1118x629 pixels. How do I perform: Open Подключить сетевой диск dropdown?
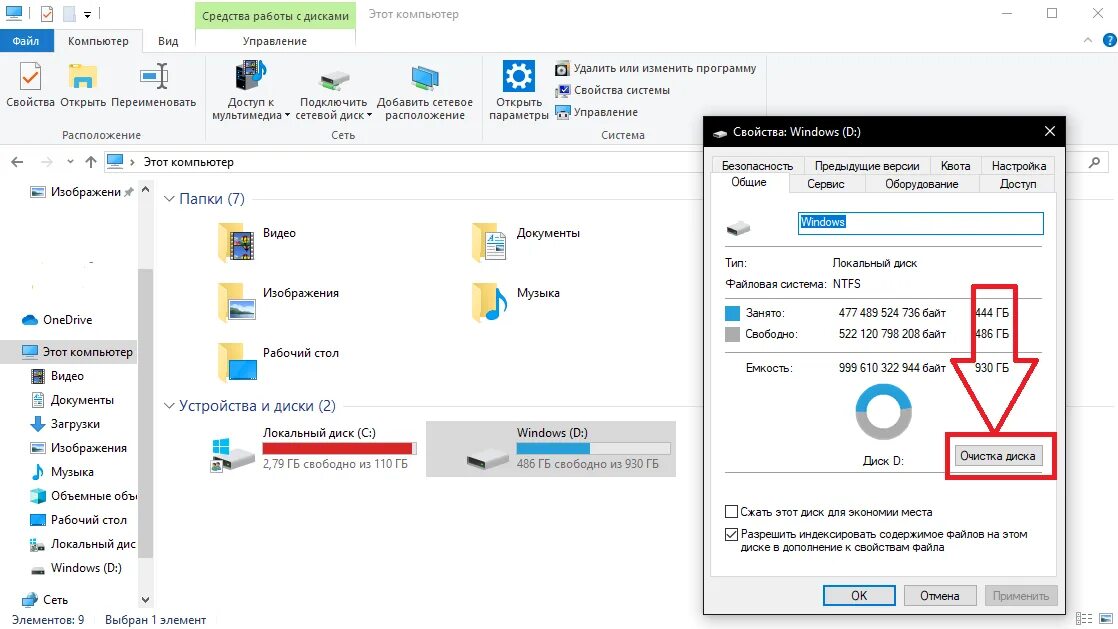(334, 90)
